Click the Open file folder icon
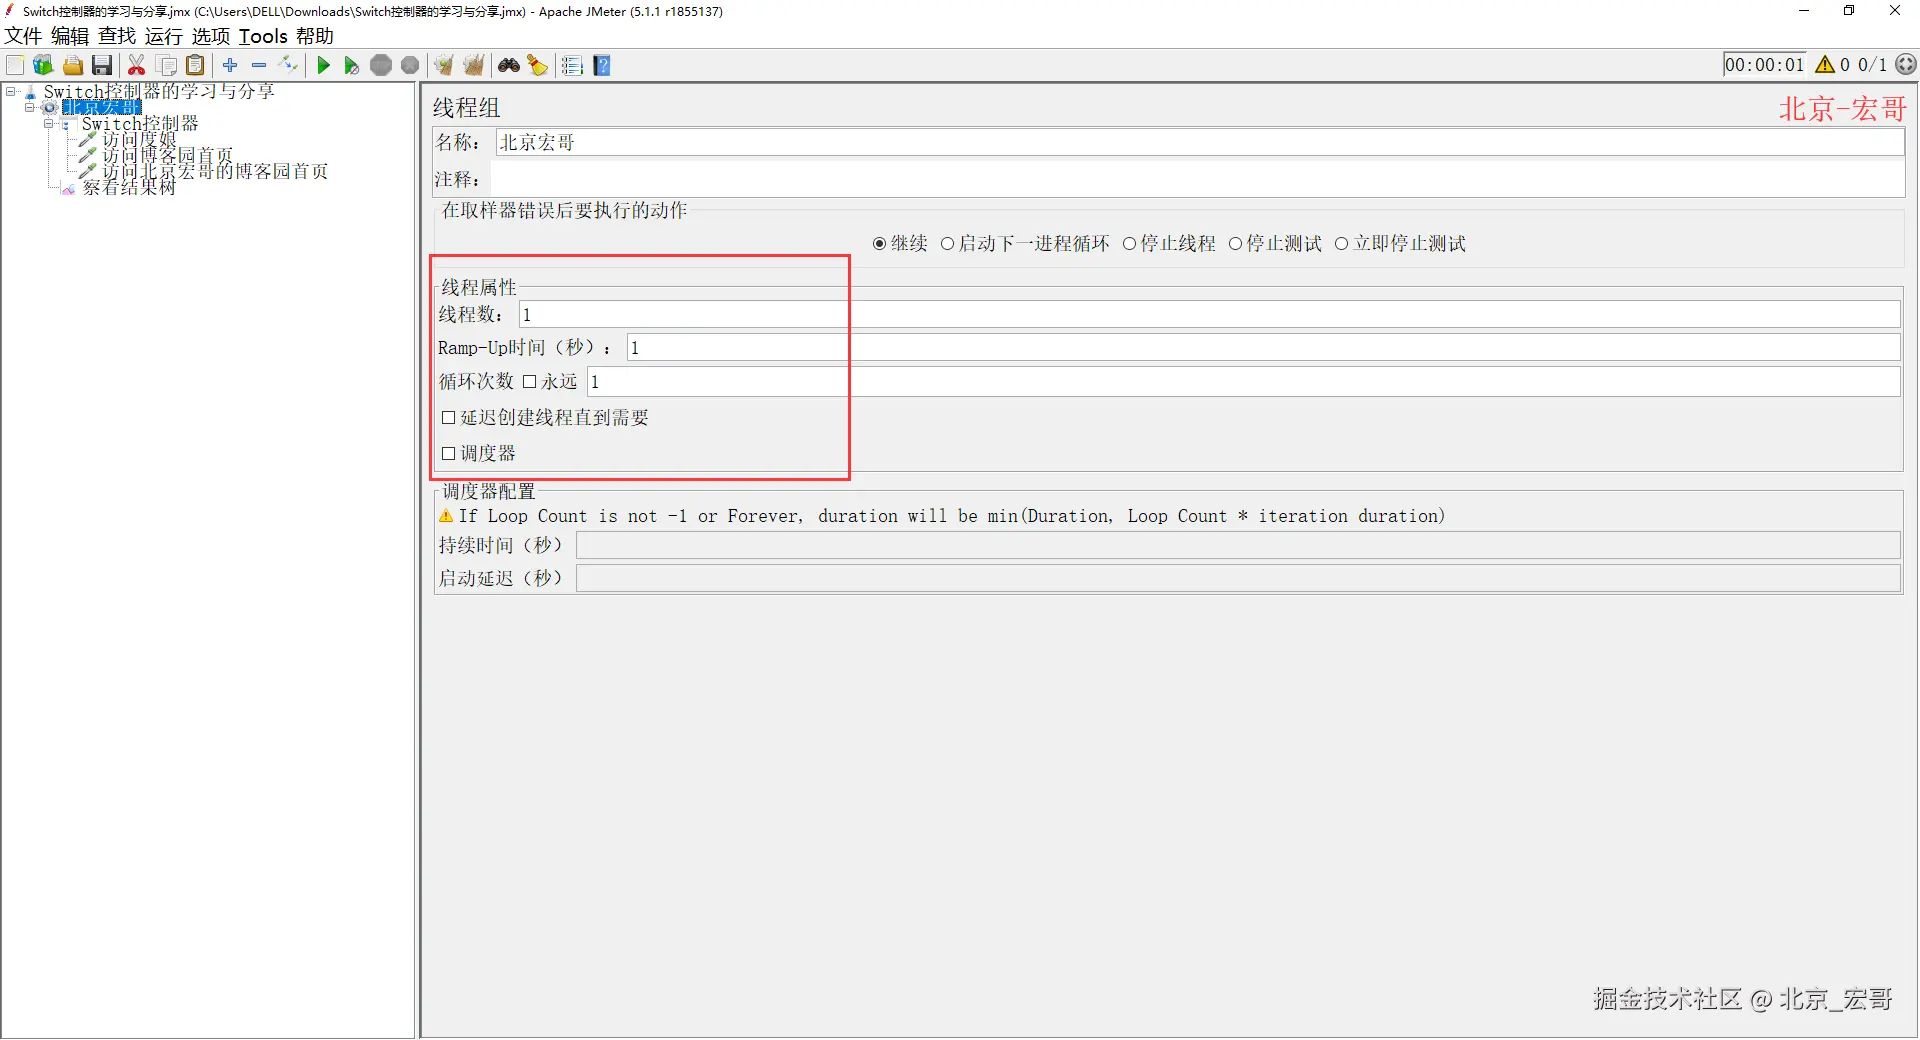The image size is (1920, 1040). 73,65
